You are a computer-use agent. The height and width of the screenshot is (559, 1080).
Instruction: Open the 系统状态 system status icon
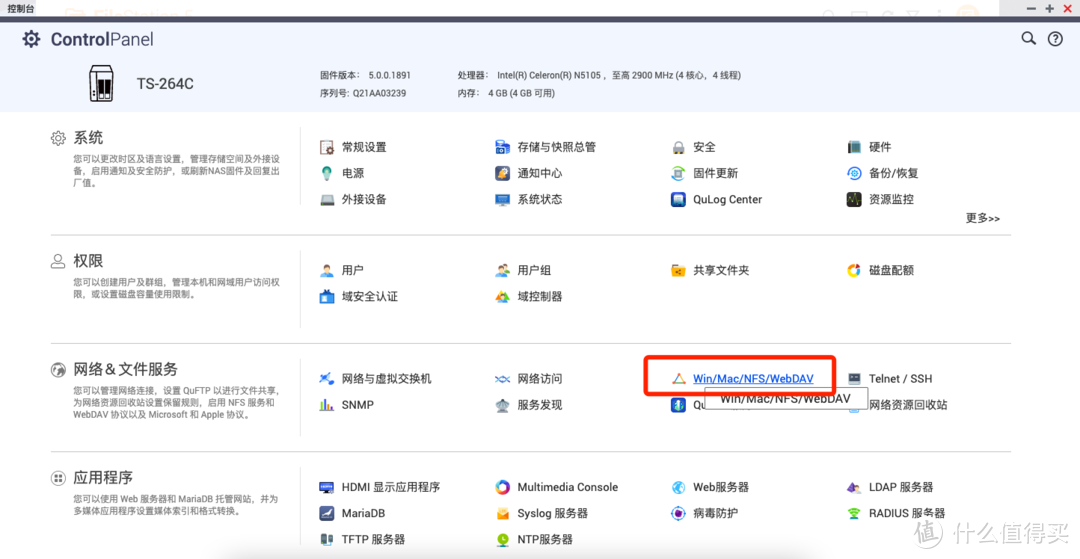(502, 200)
